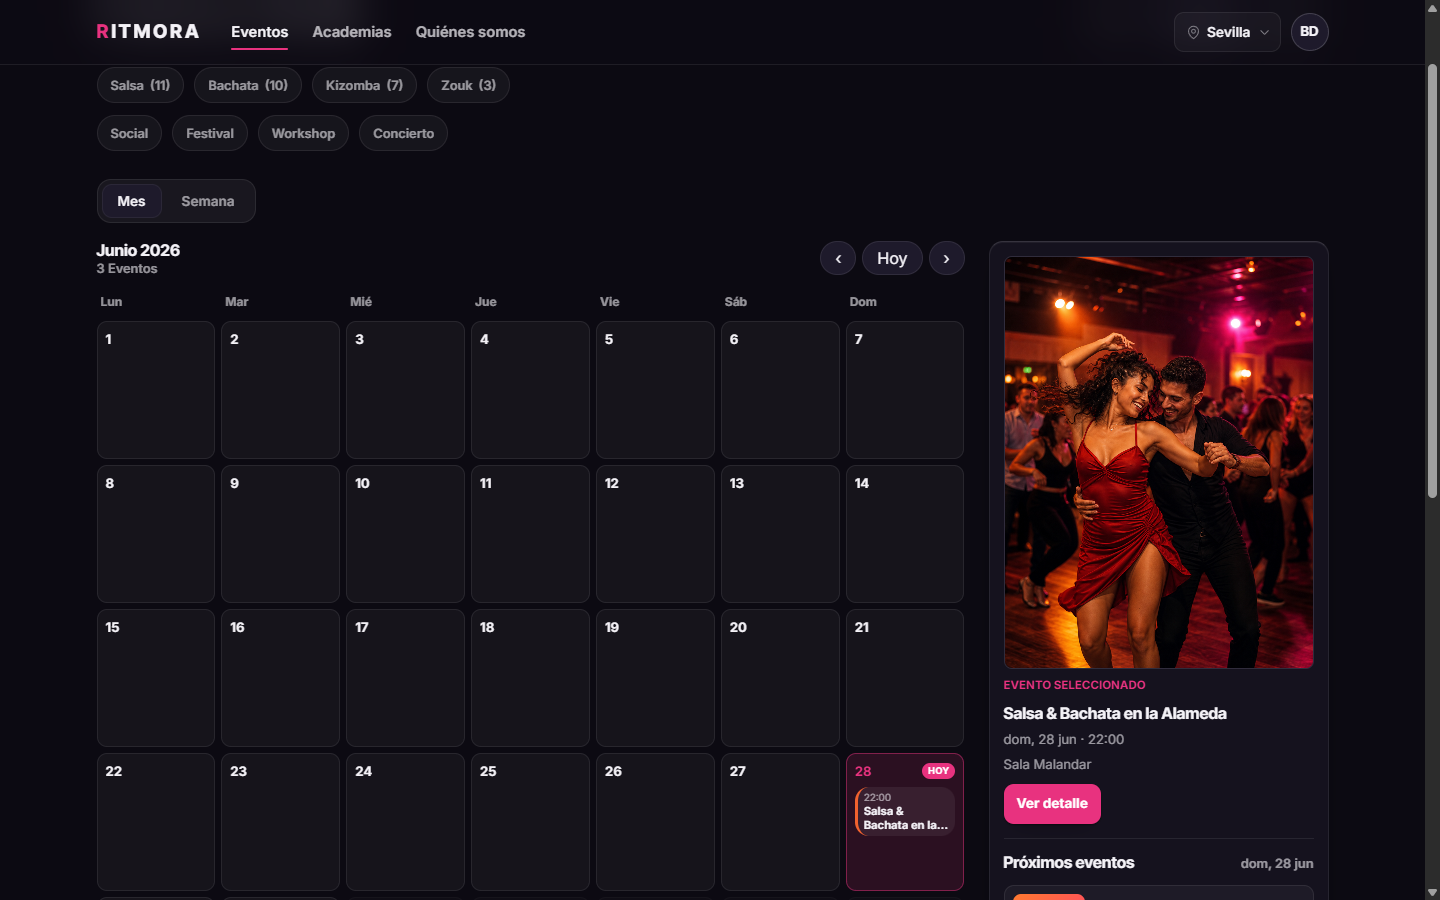
Task: Select calendar day 10
Action: [405, 534]
